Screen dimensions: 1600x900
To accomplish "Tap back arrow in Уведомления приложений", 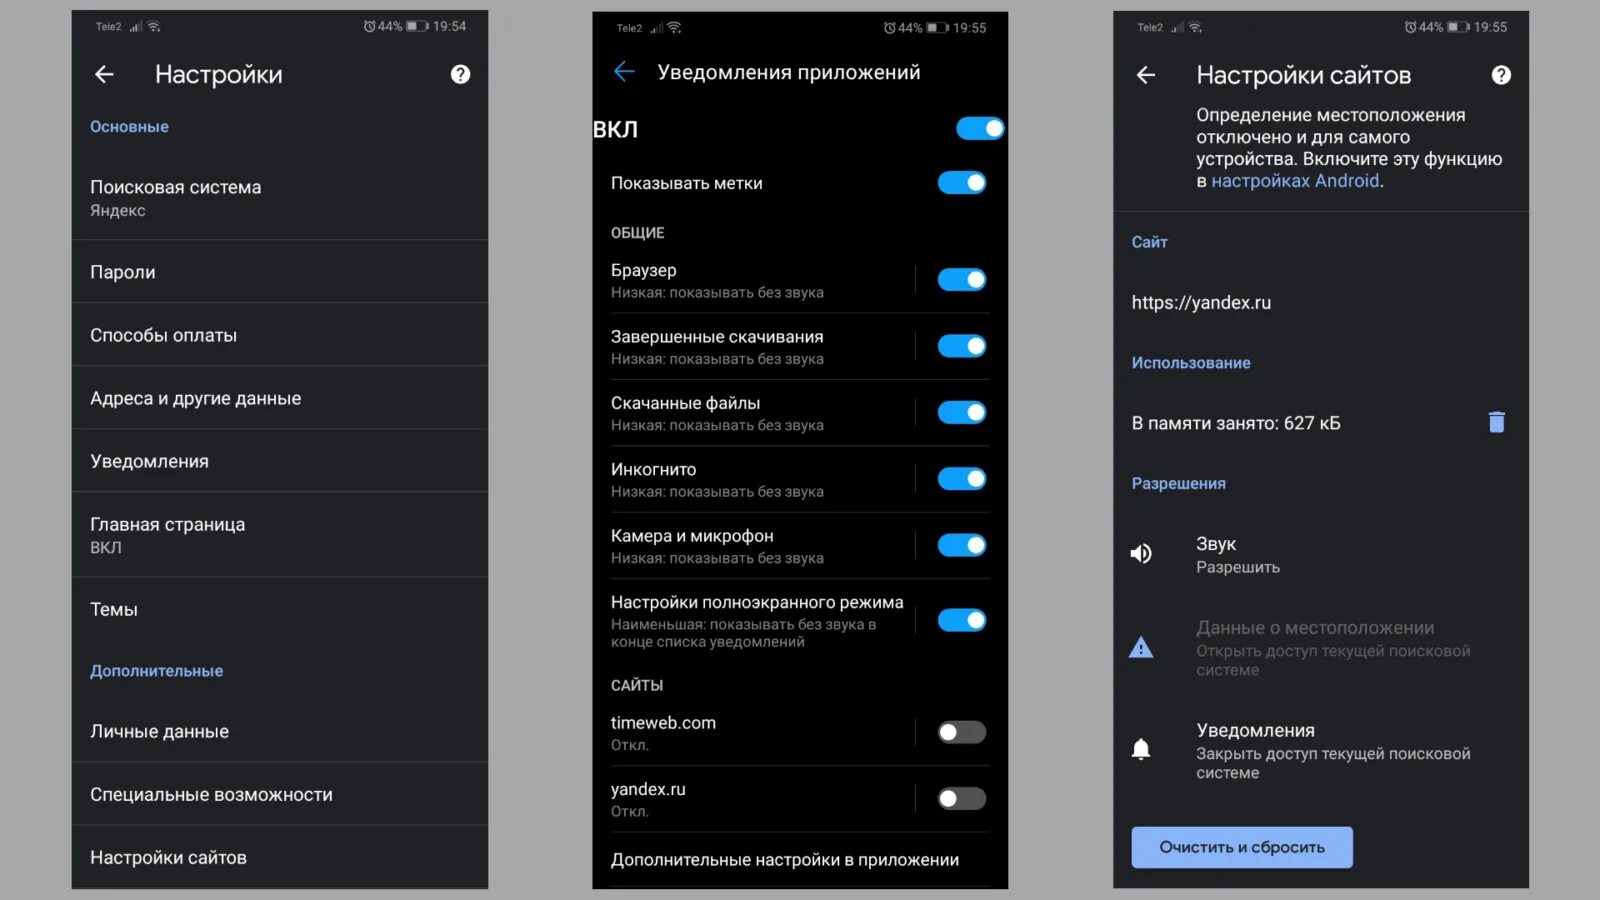I will pos(624,71).
